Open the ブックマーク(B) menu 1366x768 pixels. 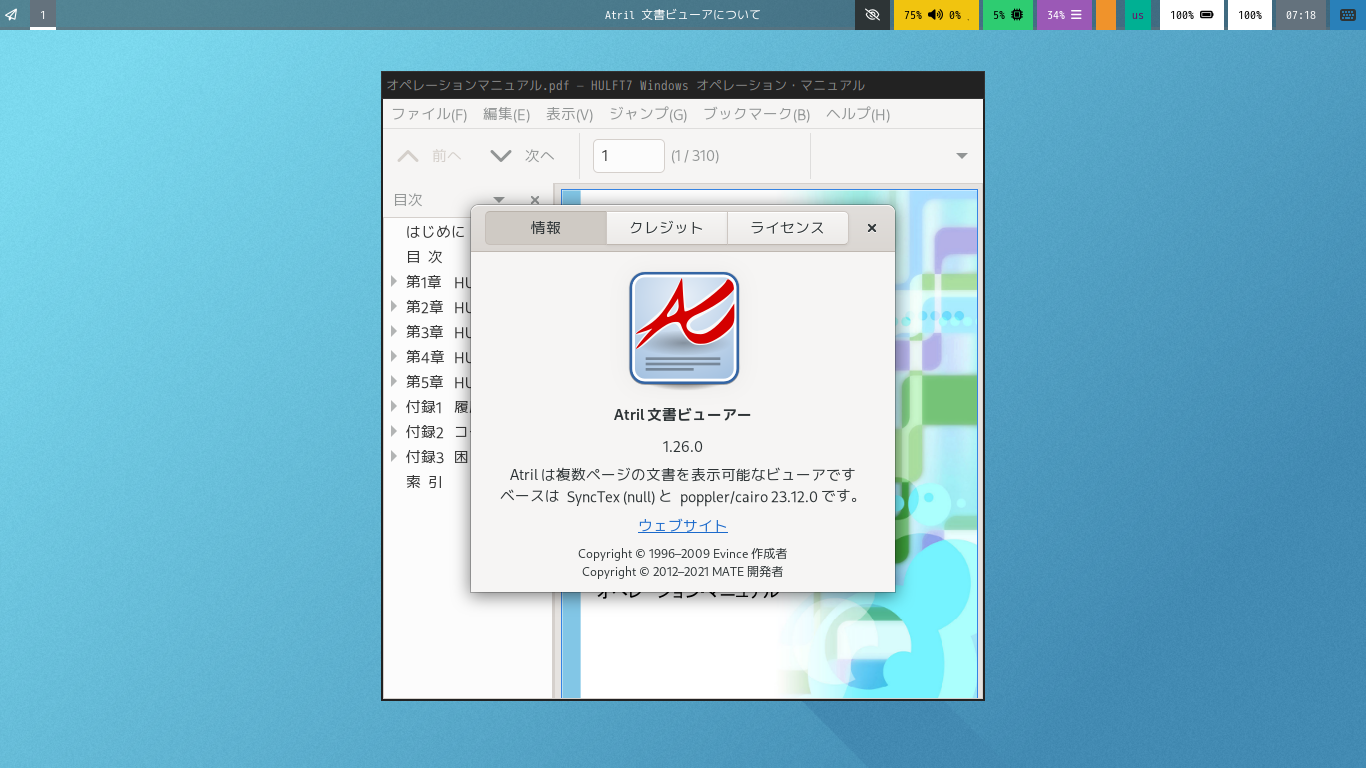point(756,114)
